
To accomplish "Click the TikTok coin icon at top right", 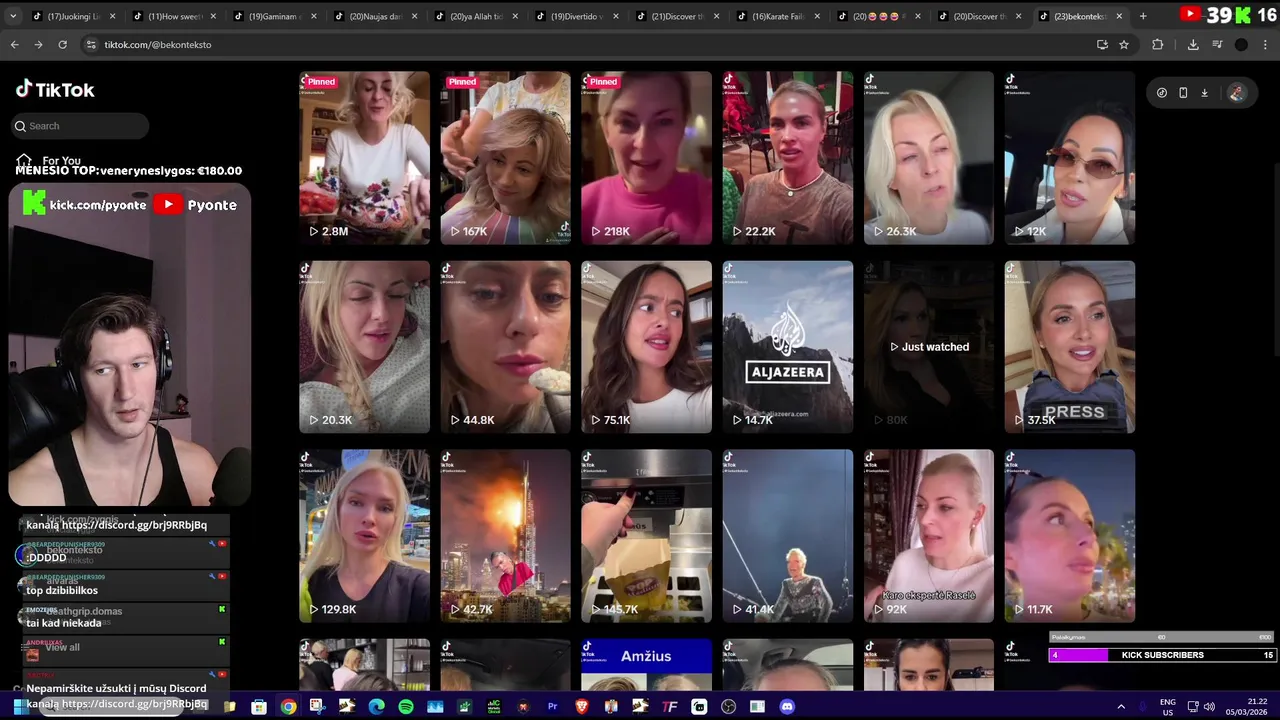I will pos(1161,93).
